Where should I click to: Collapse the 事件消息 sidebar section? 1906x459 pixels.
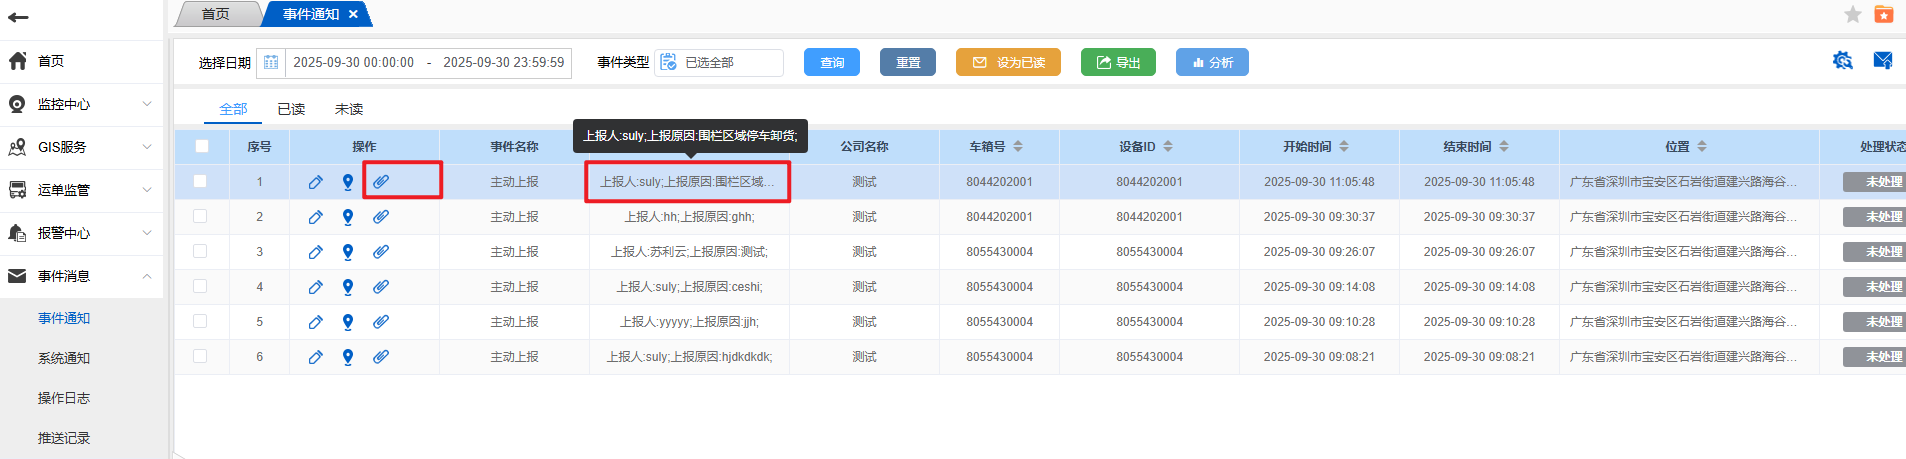[x=80, y=276]
